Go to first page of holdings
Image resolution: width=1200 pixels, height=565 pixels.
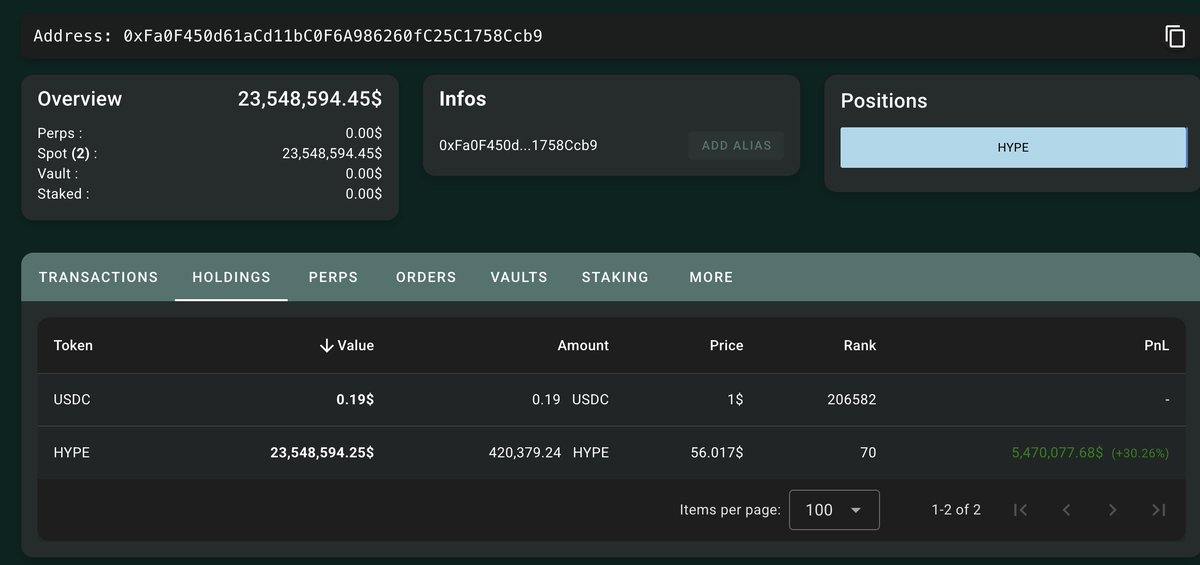(x=1020, y=510)
